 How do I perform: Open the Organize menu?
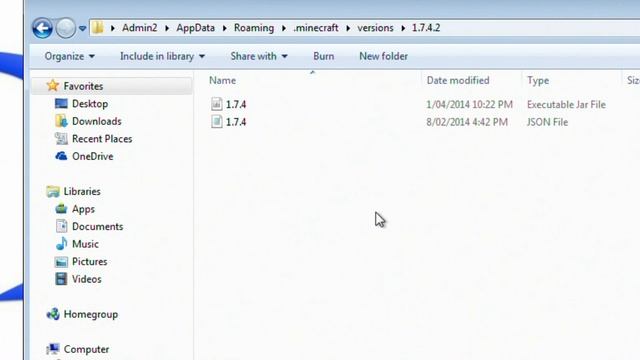[x=70, y=56]
